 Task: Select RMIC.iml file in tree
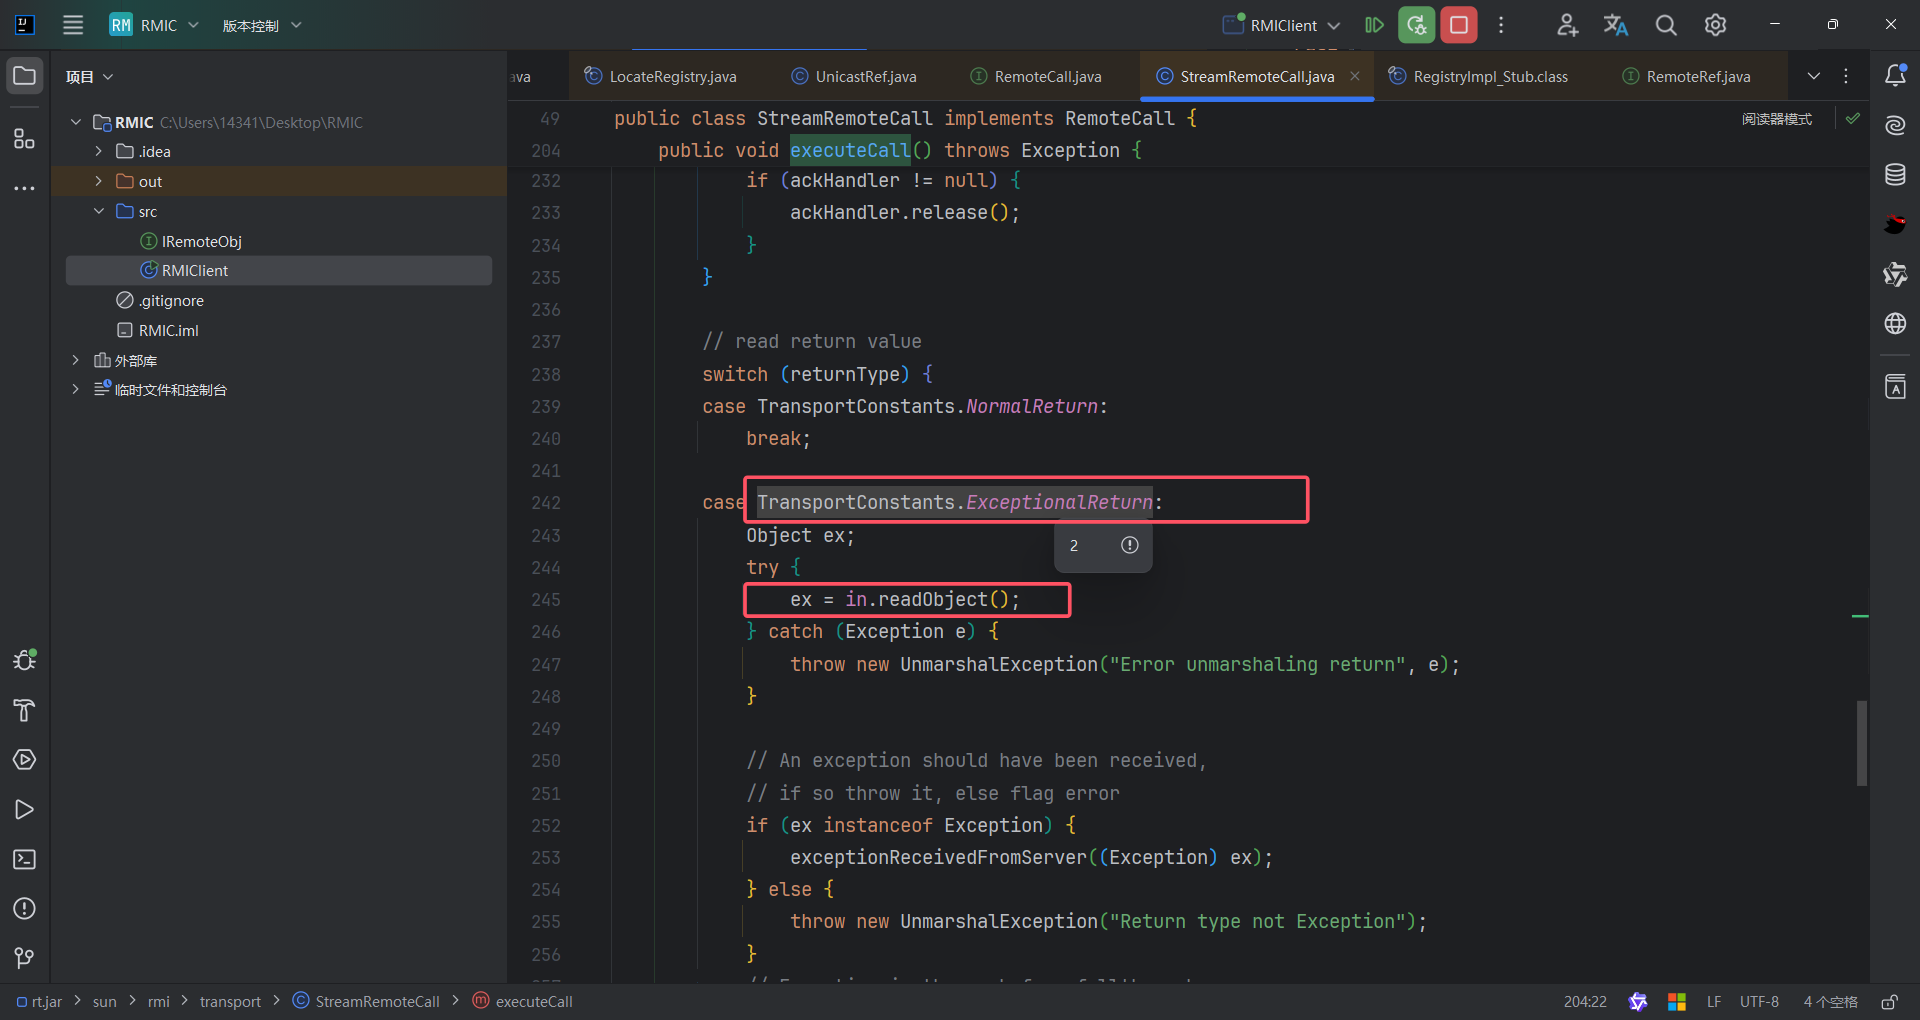tap(158, 330)
